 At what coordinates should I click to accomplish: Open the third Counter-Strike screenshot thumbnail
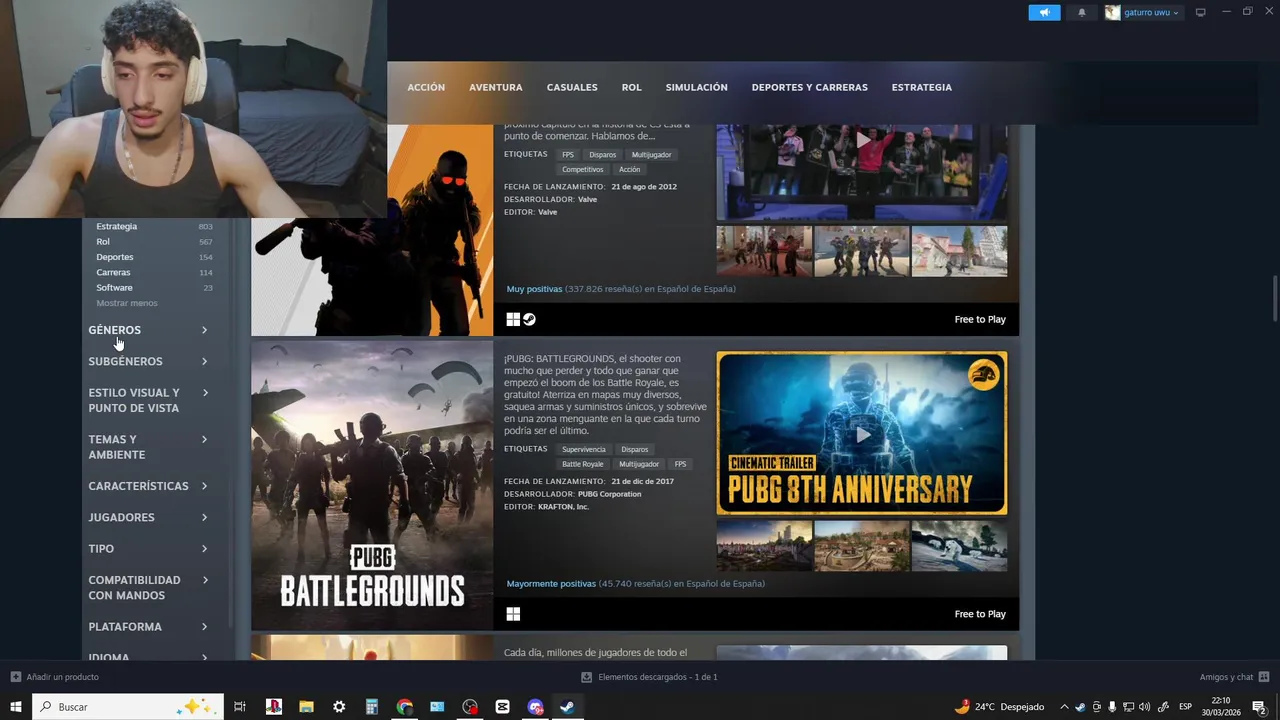(960, 251)
